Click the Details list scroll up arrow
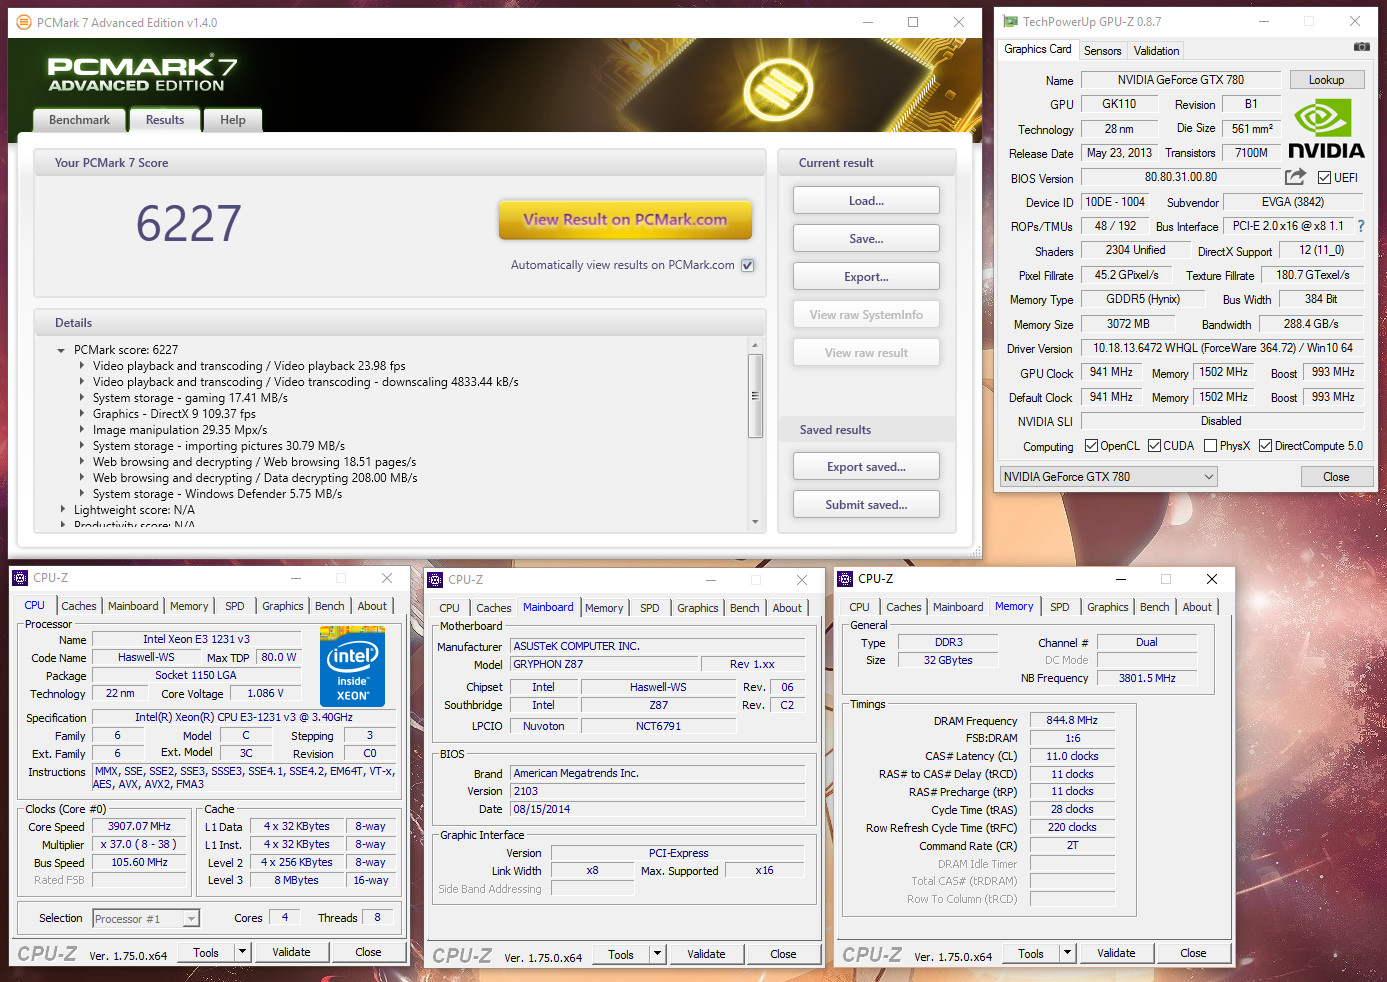This screenshot has width=1387, height=982. click(755, 345)
